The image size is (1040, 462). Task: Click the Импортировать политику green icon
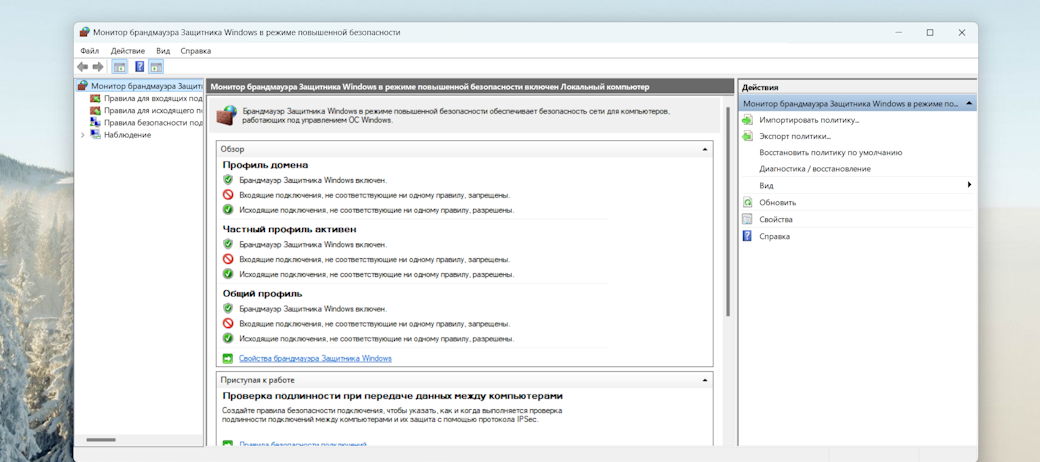coord(748,120)
